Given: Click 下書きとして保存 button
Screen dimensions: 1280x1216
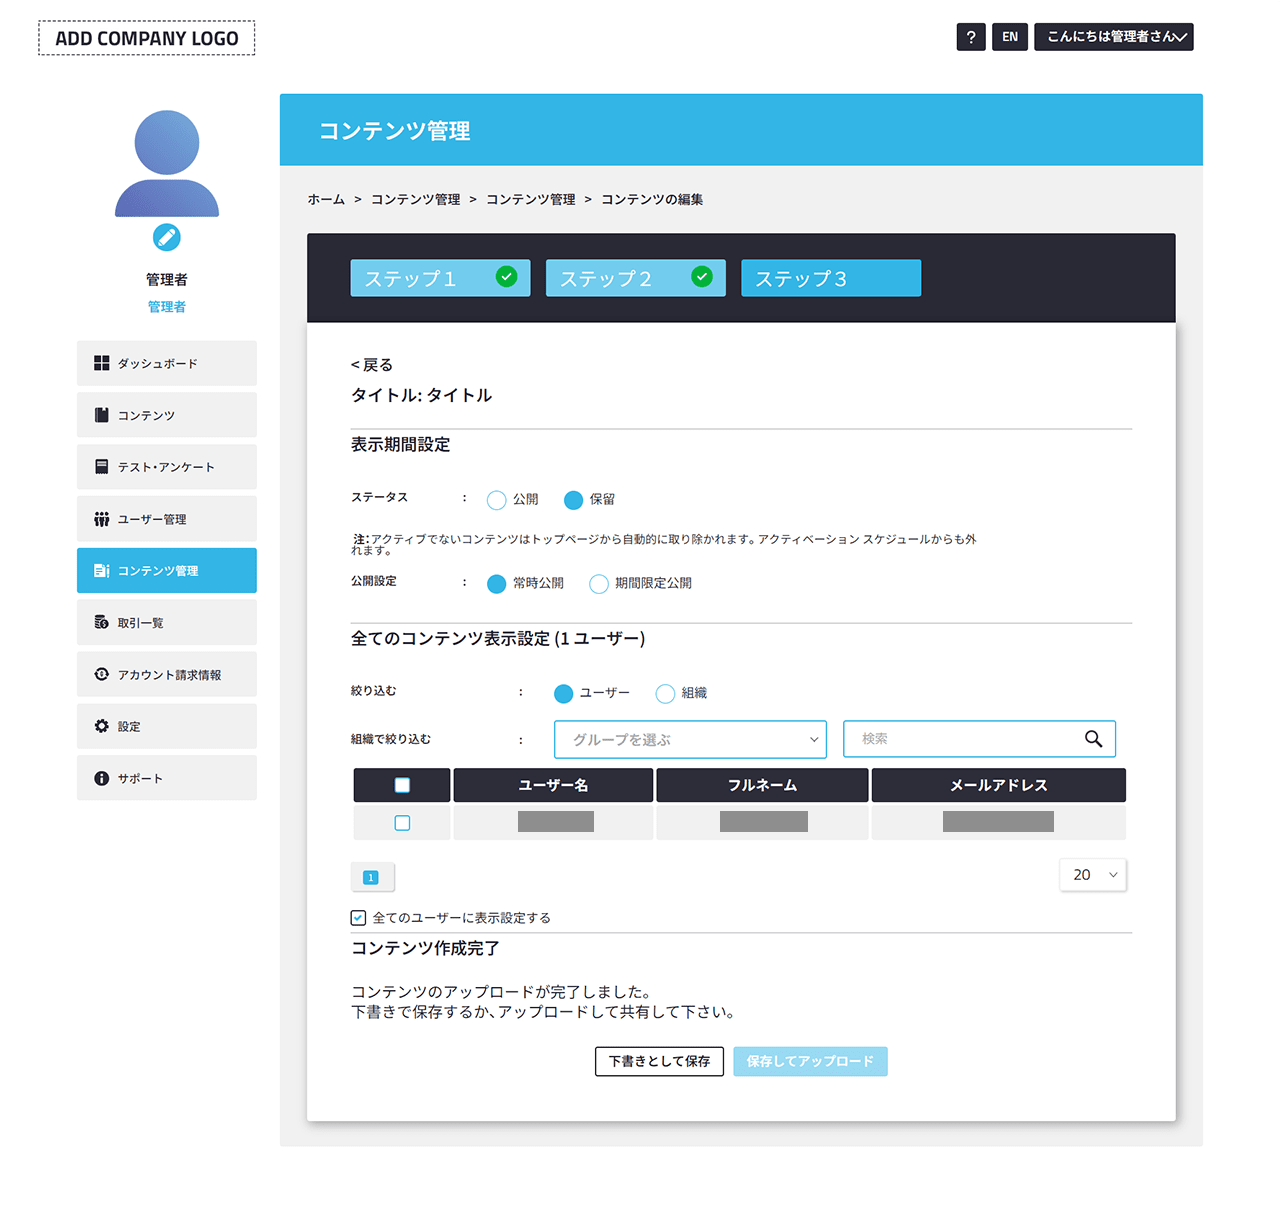Looking at the screenshot, I should [659, 1061].
